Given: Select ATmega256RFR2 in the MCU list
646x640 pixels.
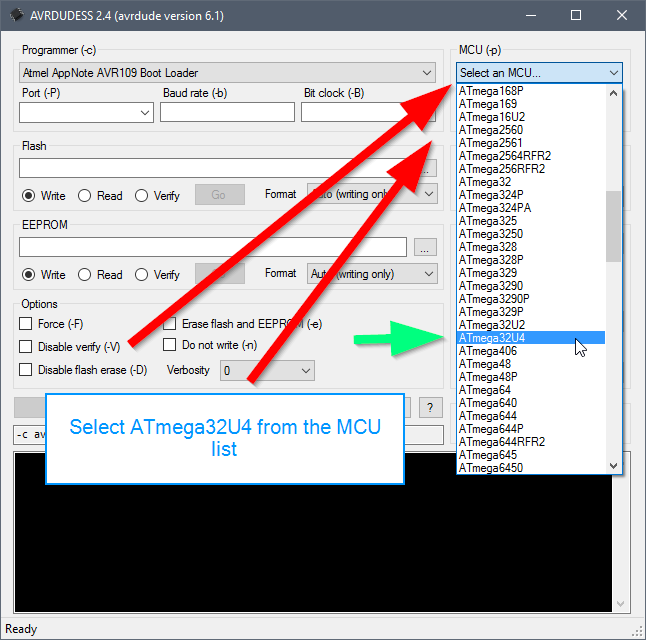Looking at the screenshot, I should (x=531, y=169).
